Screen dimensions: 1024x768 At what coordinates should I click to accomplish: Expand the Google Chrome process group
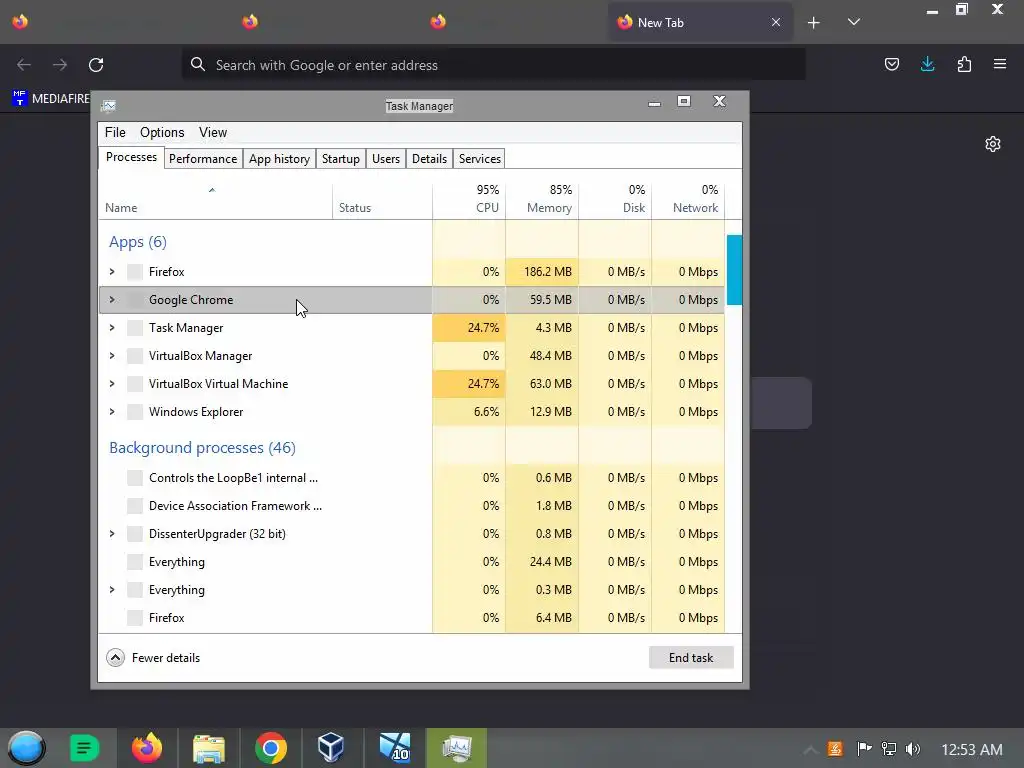tap(112, 300)
